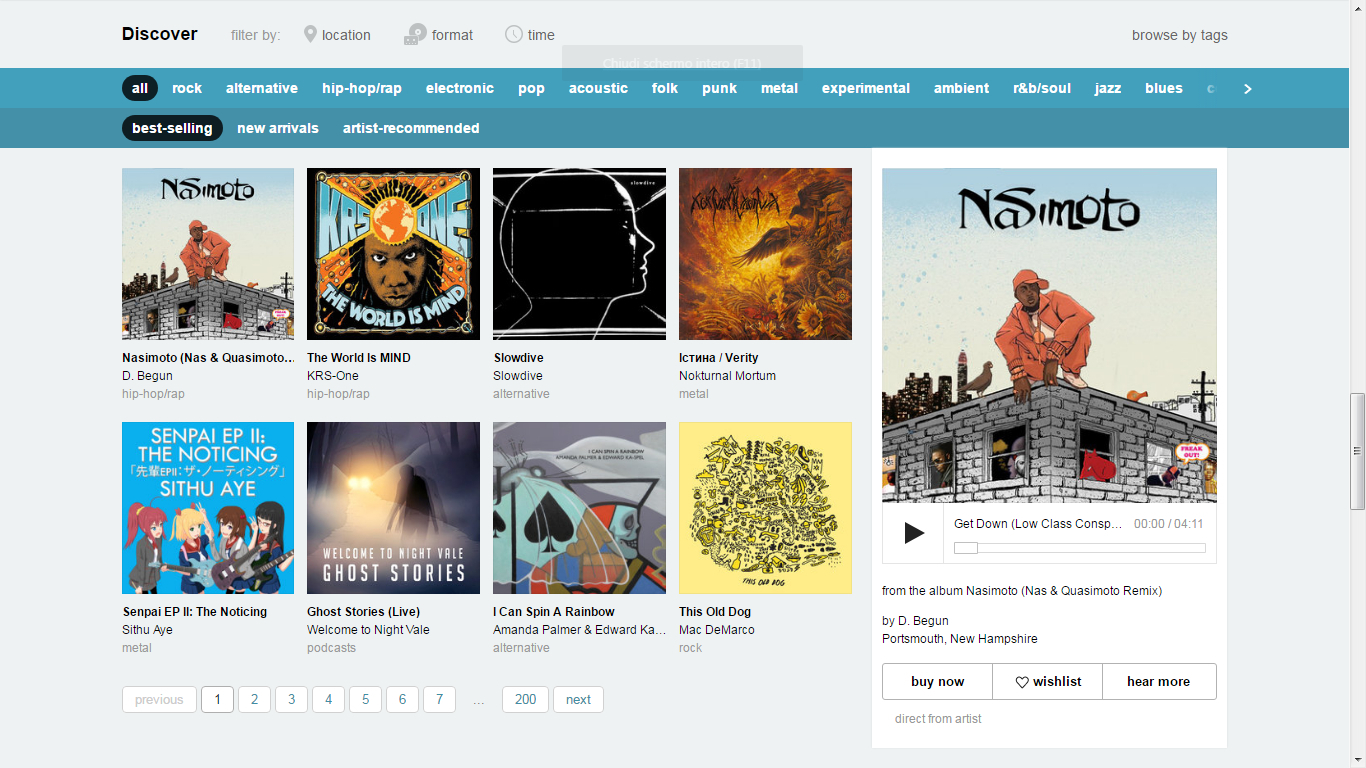The image size is (1366, 768).
Task: Click album Nasimoto remix link in player
Action: tap(1064, 591)
